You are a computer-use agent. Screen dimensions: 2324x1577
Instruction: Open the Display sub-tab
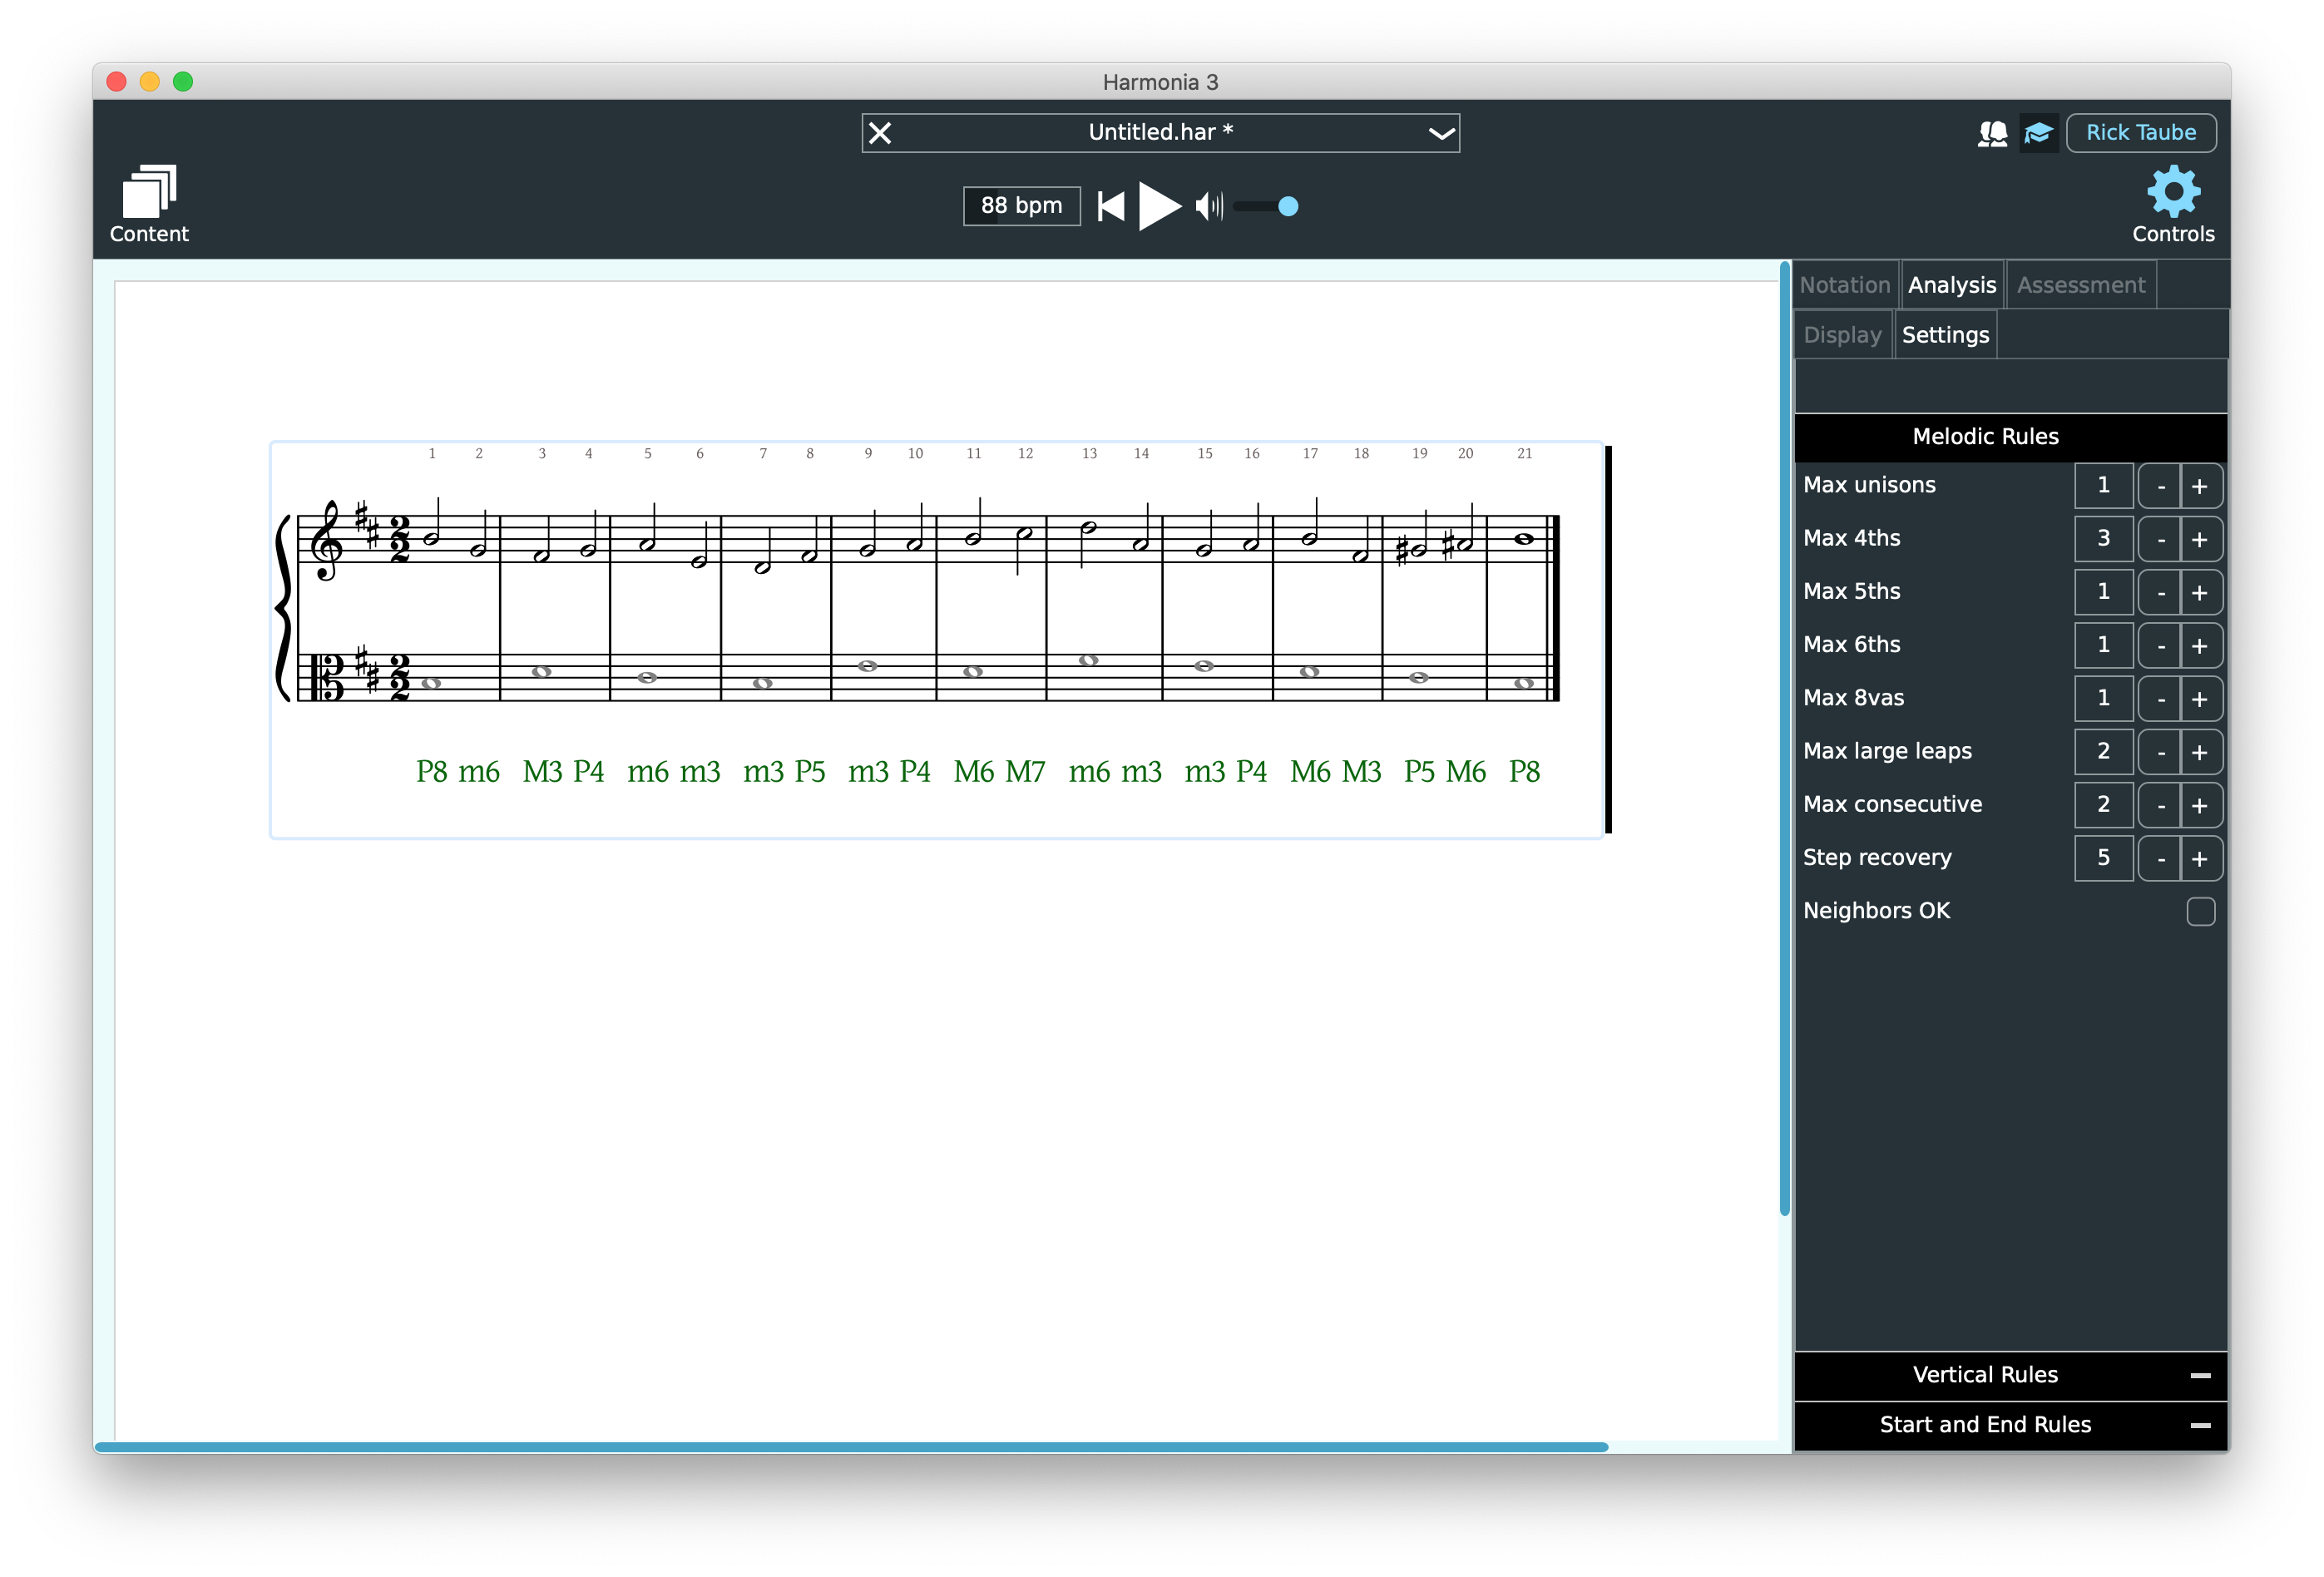1842,335
